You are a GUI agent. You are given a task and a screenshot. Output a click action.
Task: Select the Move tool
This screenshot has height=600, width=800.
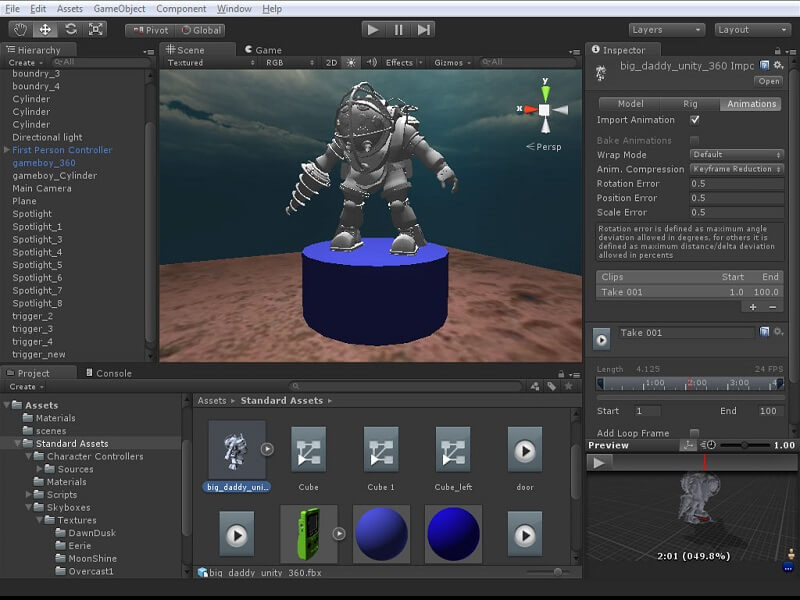[x=45, y=30]
